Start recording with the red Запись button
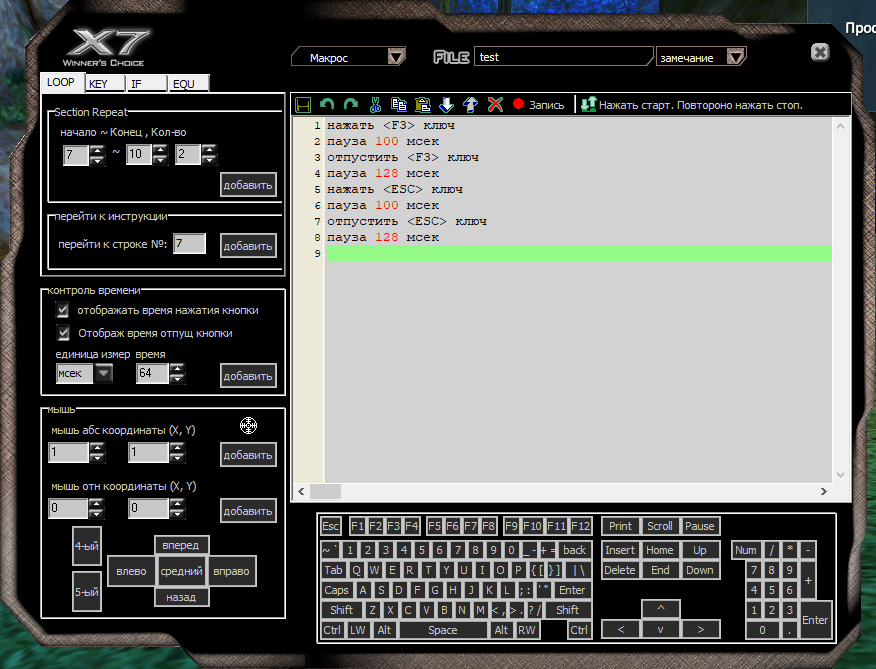This screenshot has width=876, height=669. click(538, 104)
